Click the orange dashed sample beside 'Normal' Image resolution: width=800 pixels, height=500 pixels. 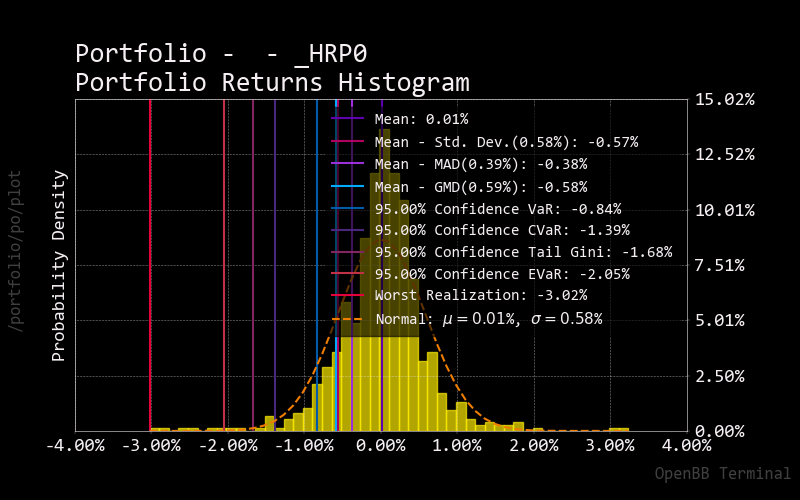click(347, 320)
